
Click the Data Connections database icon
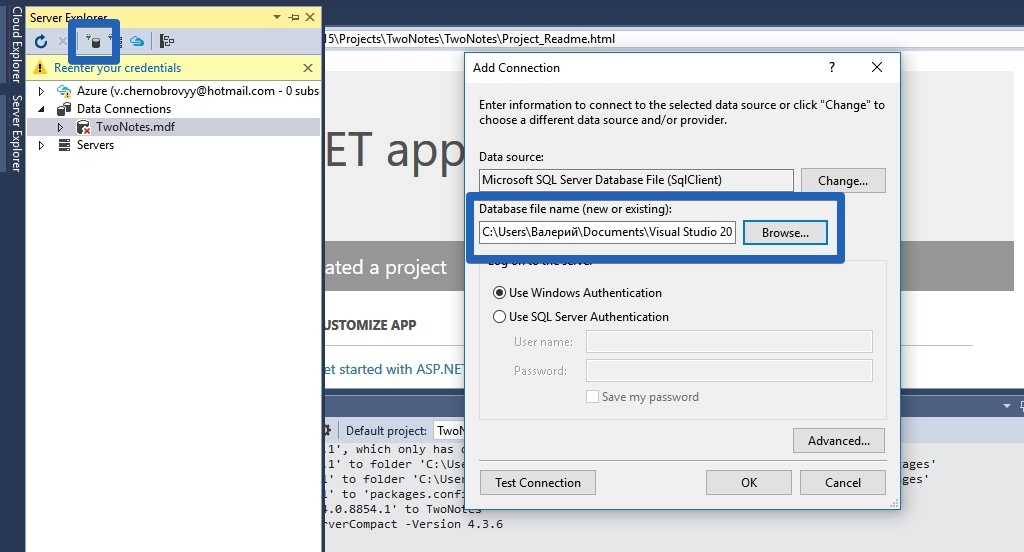[64, 109]
